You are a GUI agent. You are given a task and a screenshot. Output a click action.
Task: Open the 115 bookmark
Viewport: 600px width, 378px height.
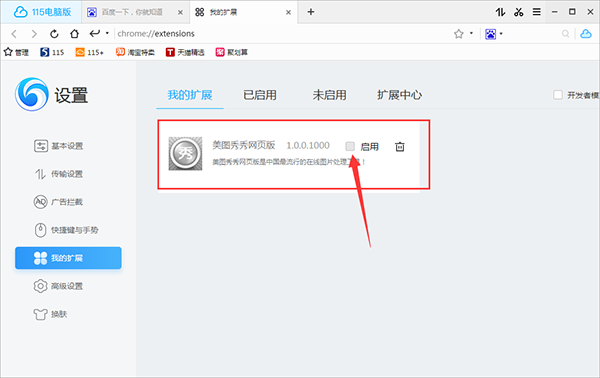pos(52,52)
